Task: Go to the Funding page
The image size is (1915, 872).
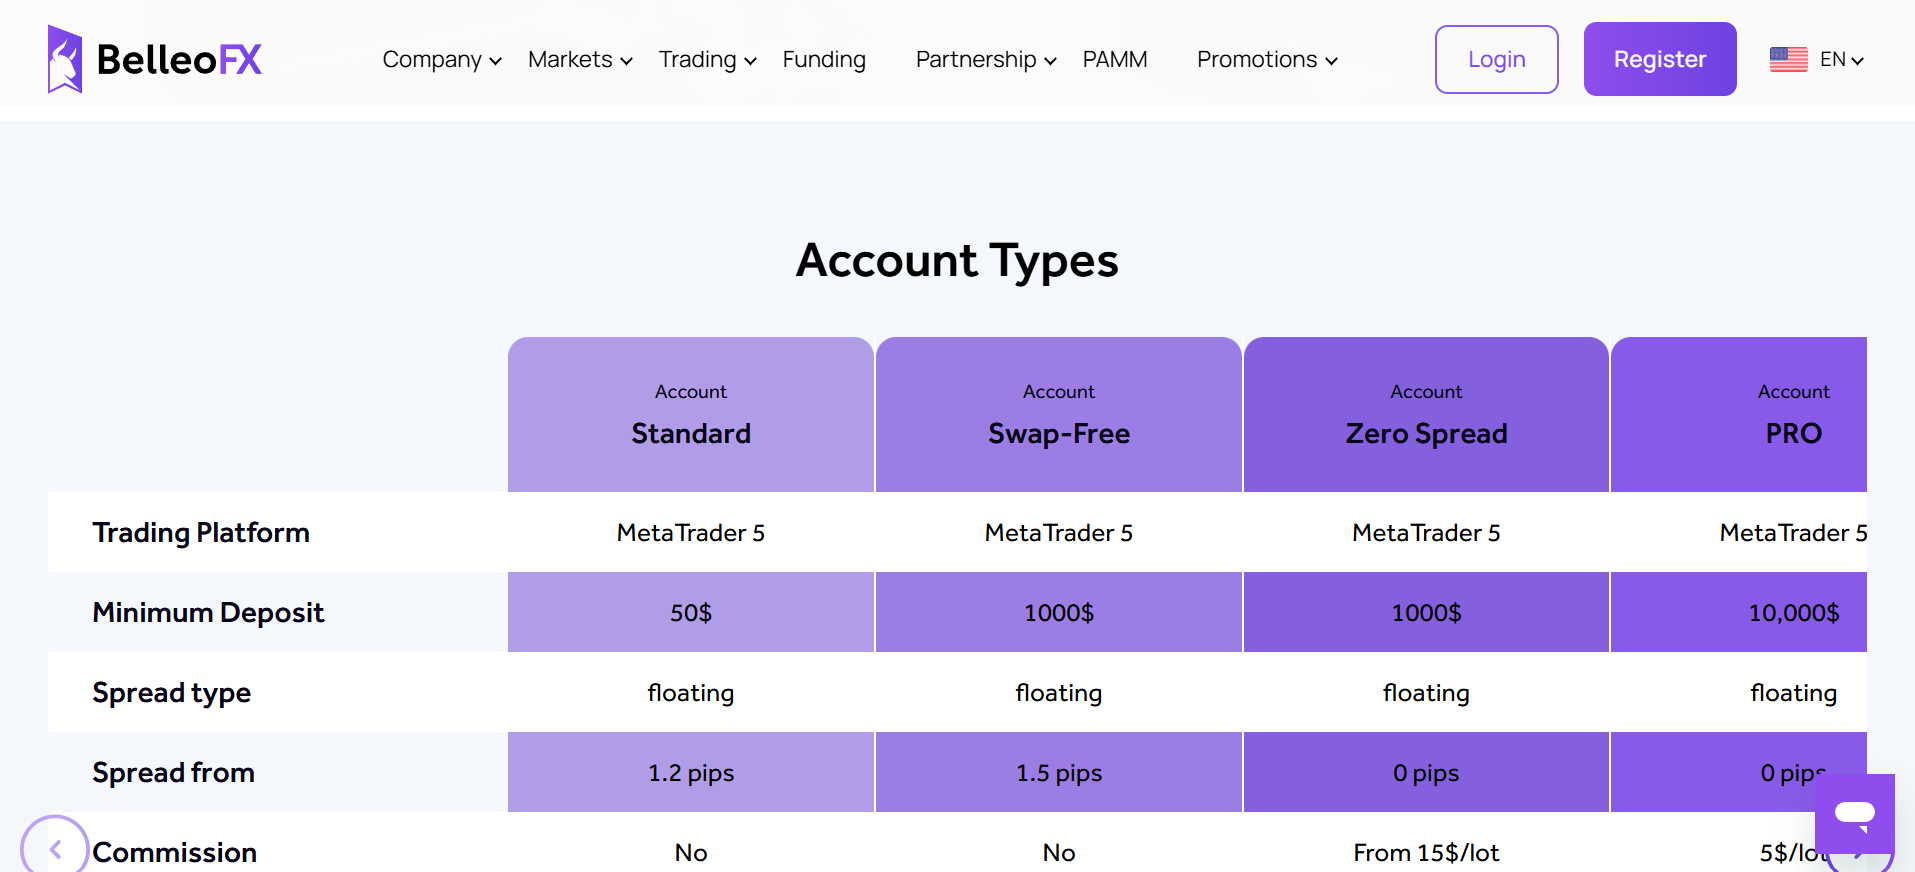Action: (823, 60)
